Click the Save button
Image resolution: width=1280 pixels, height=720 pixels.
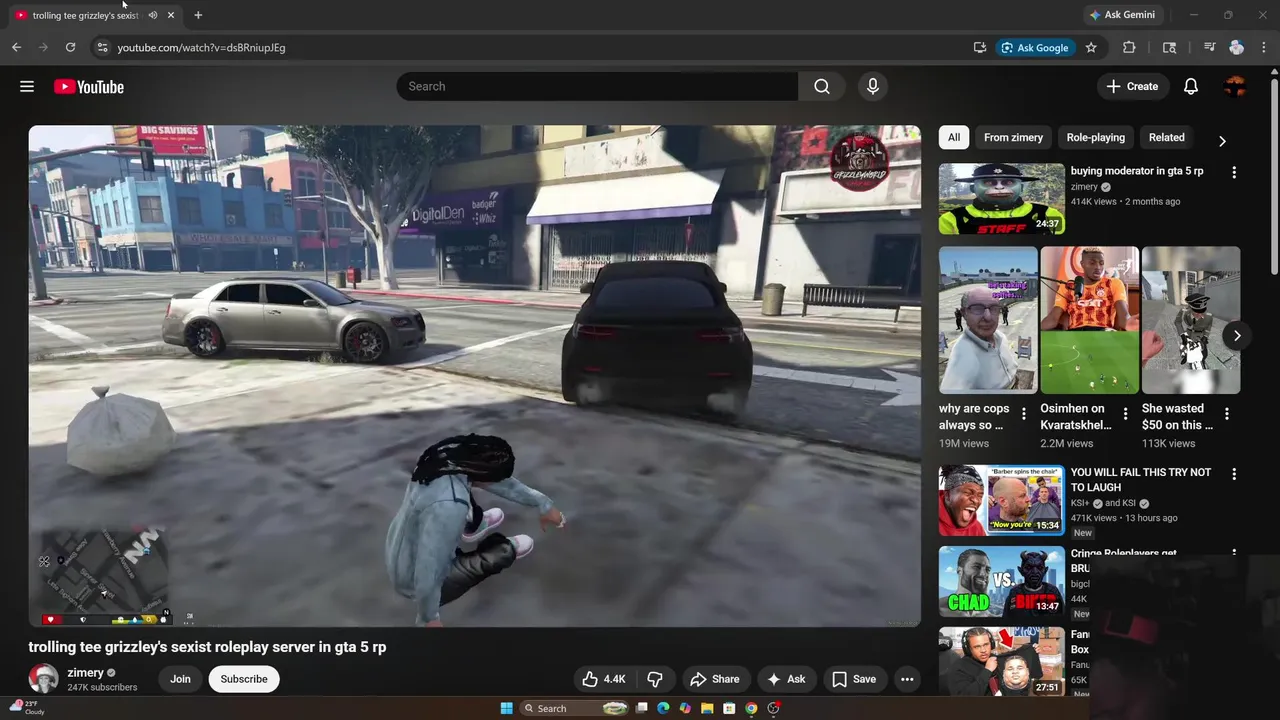(x=854, y=679)
